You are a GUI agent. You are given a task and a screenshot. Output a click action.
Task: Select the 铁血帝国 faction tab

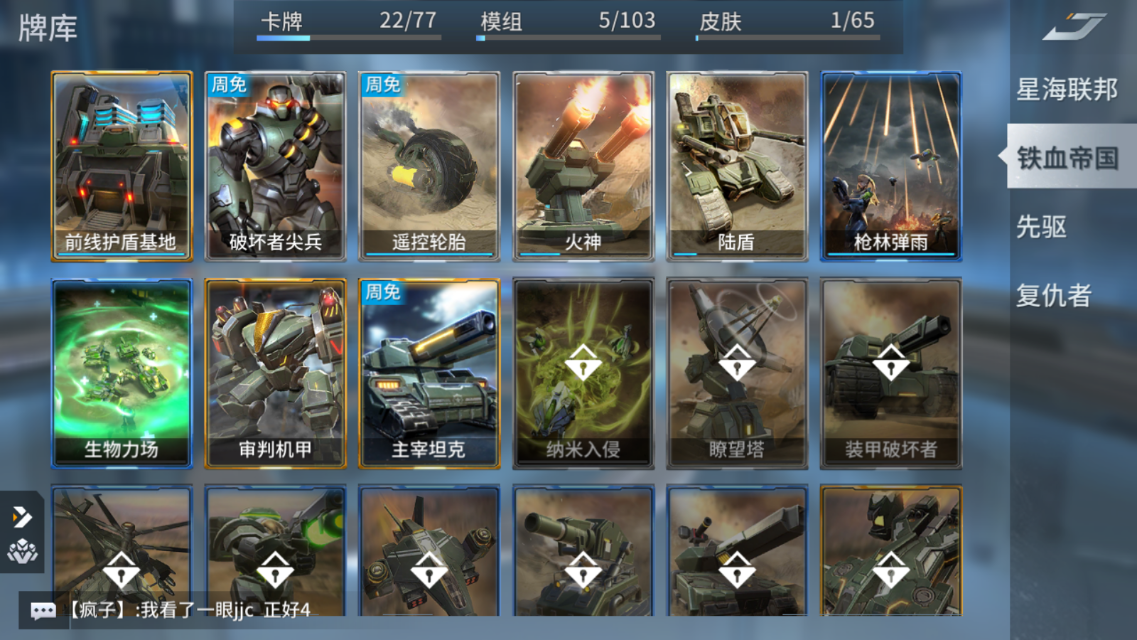coord(1067,157)
